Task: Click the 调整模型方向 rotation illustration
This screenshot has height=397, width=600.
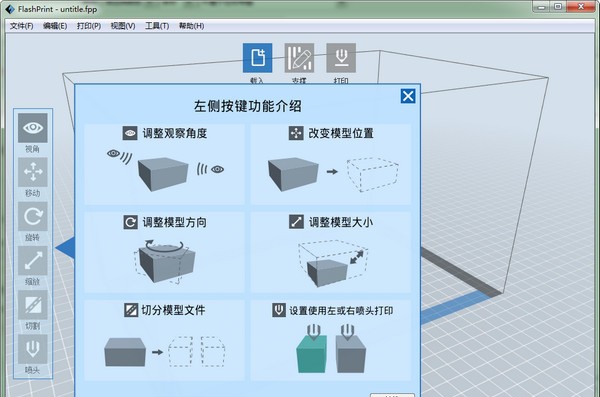Action: click(165, 261)
